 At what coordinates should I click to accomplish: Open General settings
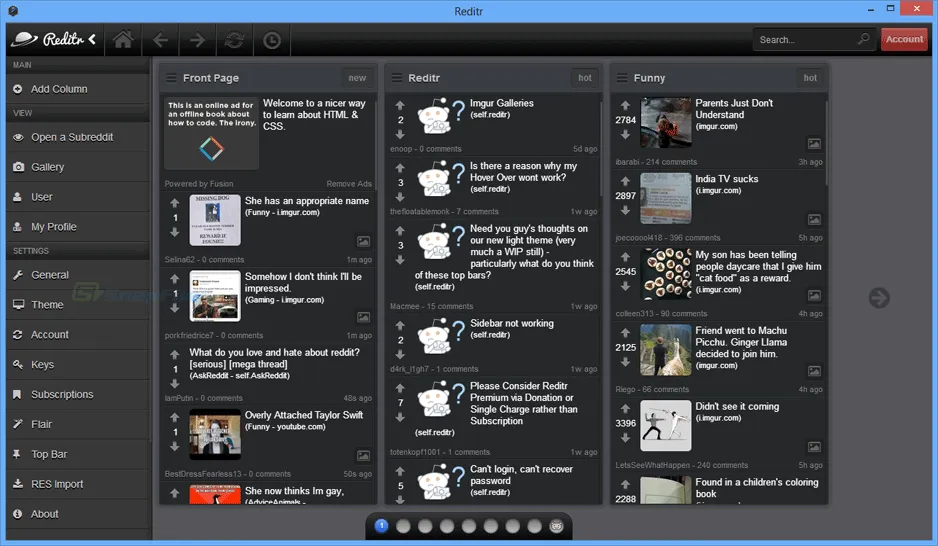pos(78,275)
